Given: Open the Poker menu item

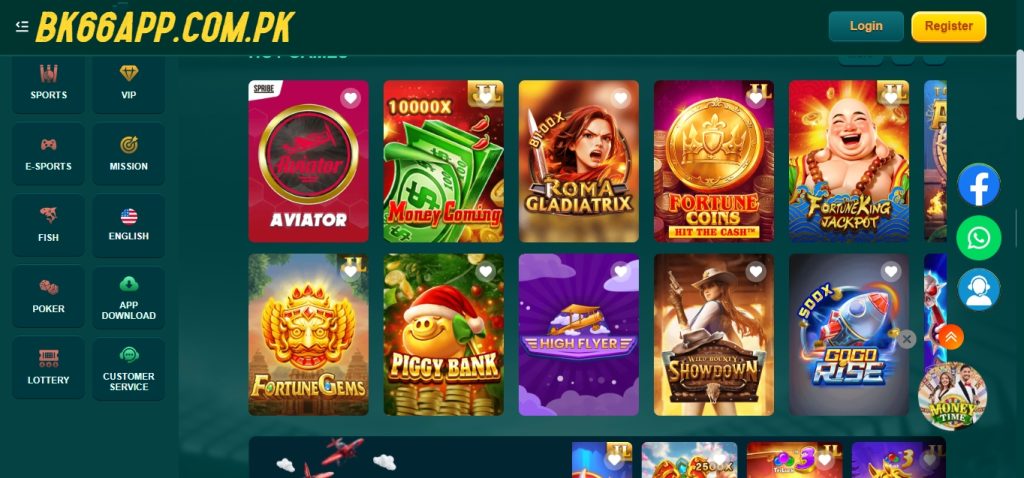Looking at the screenshot, I should point(48,297).
